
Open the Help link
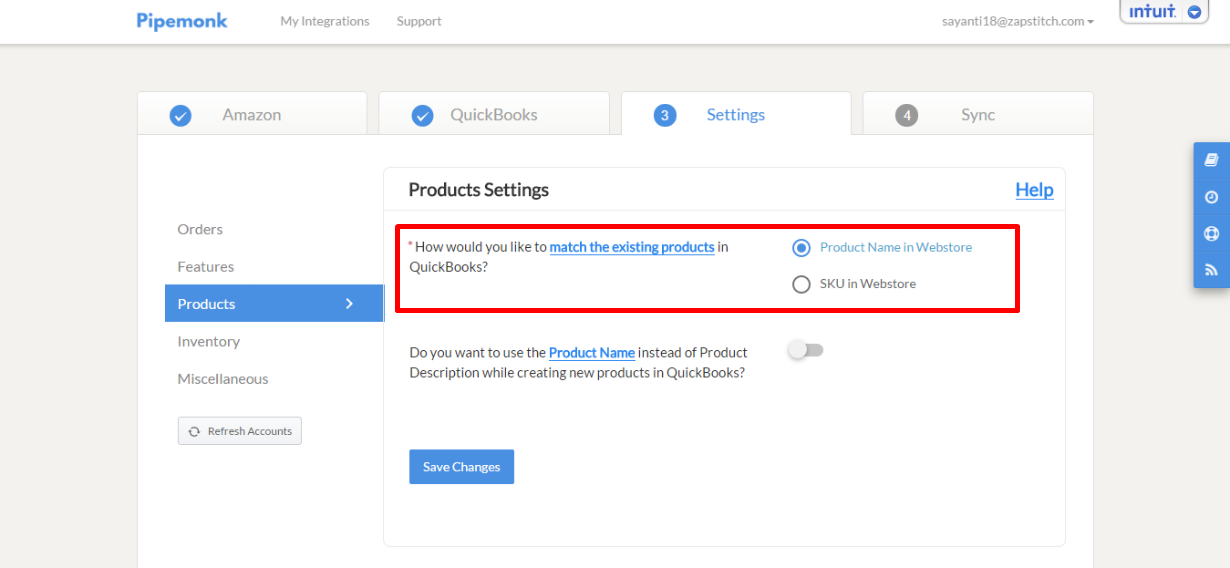[1034, 189]
